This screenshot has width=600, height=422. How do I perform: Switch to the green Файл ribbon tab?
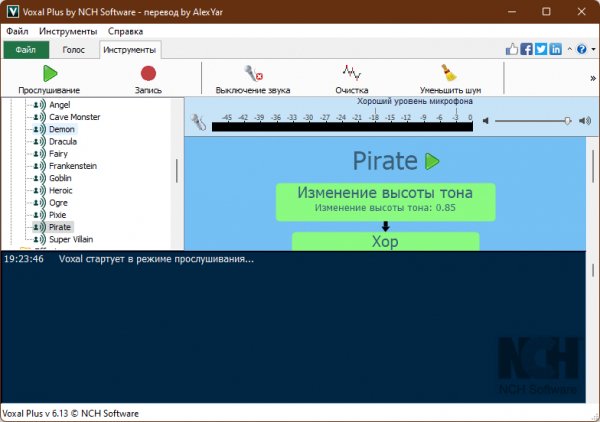click(26, 50)
